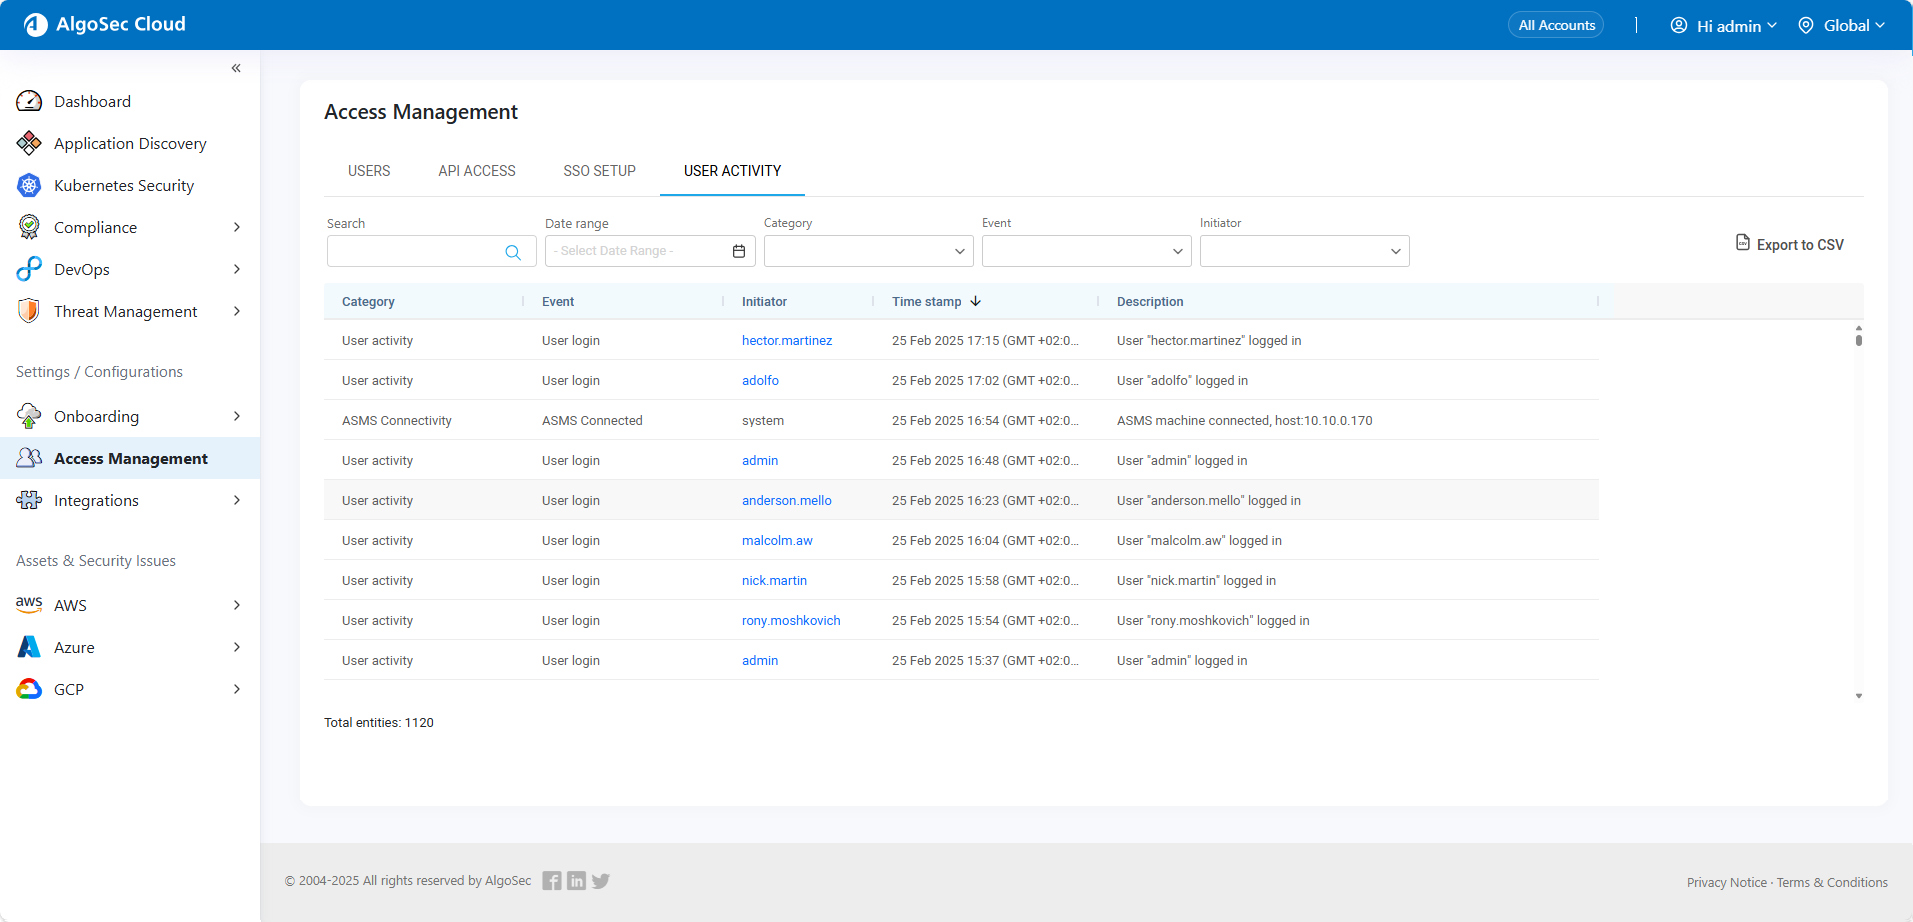Open AlgoSec Twitter page icon
Viewport: 1913px width, 922px height.
(x=601, y=881)
